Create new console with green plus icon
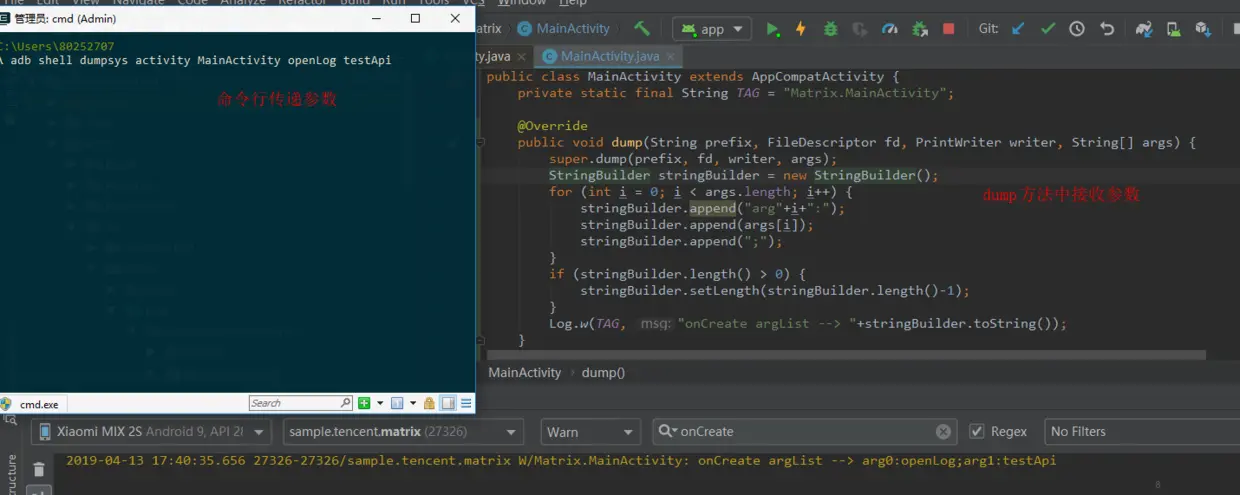This screenshot has height=495, width=1240. [x=364, y=403]
